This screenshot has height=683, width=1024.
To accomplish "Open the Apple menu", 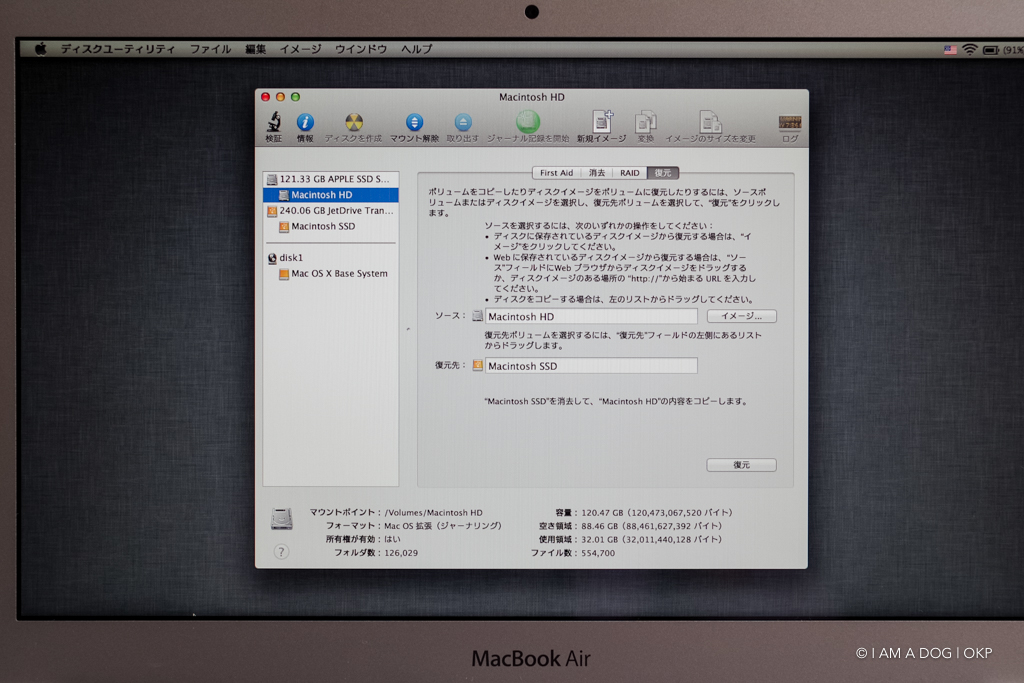I will tap(40, 49).
